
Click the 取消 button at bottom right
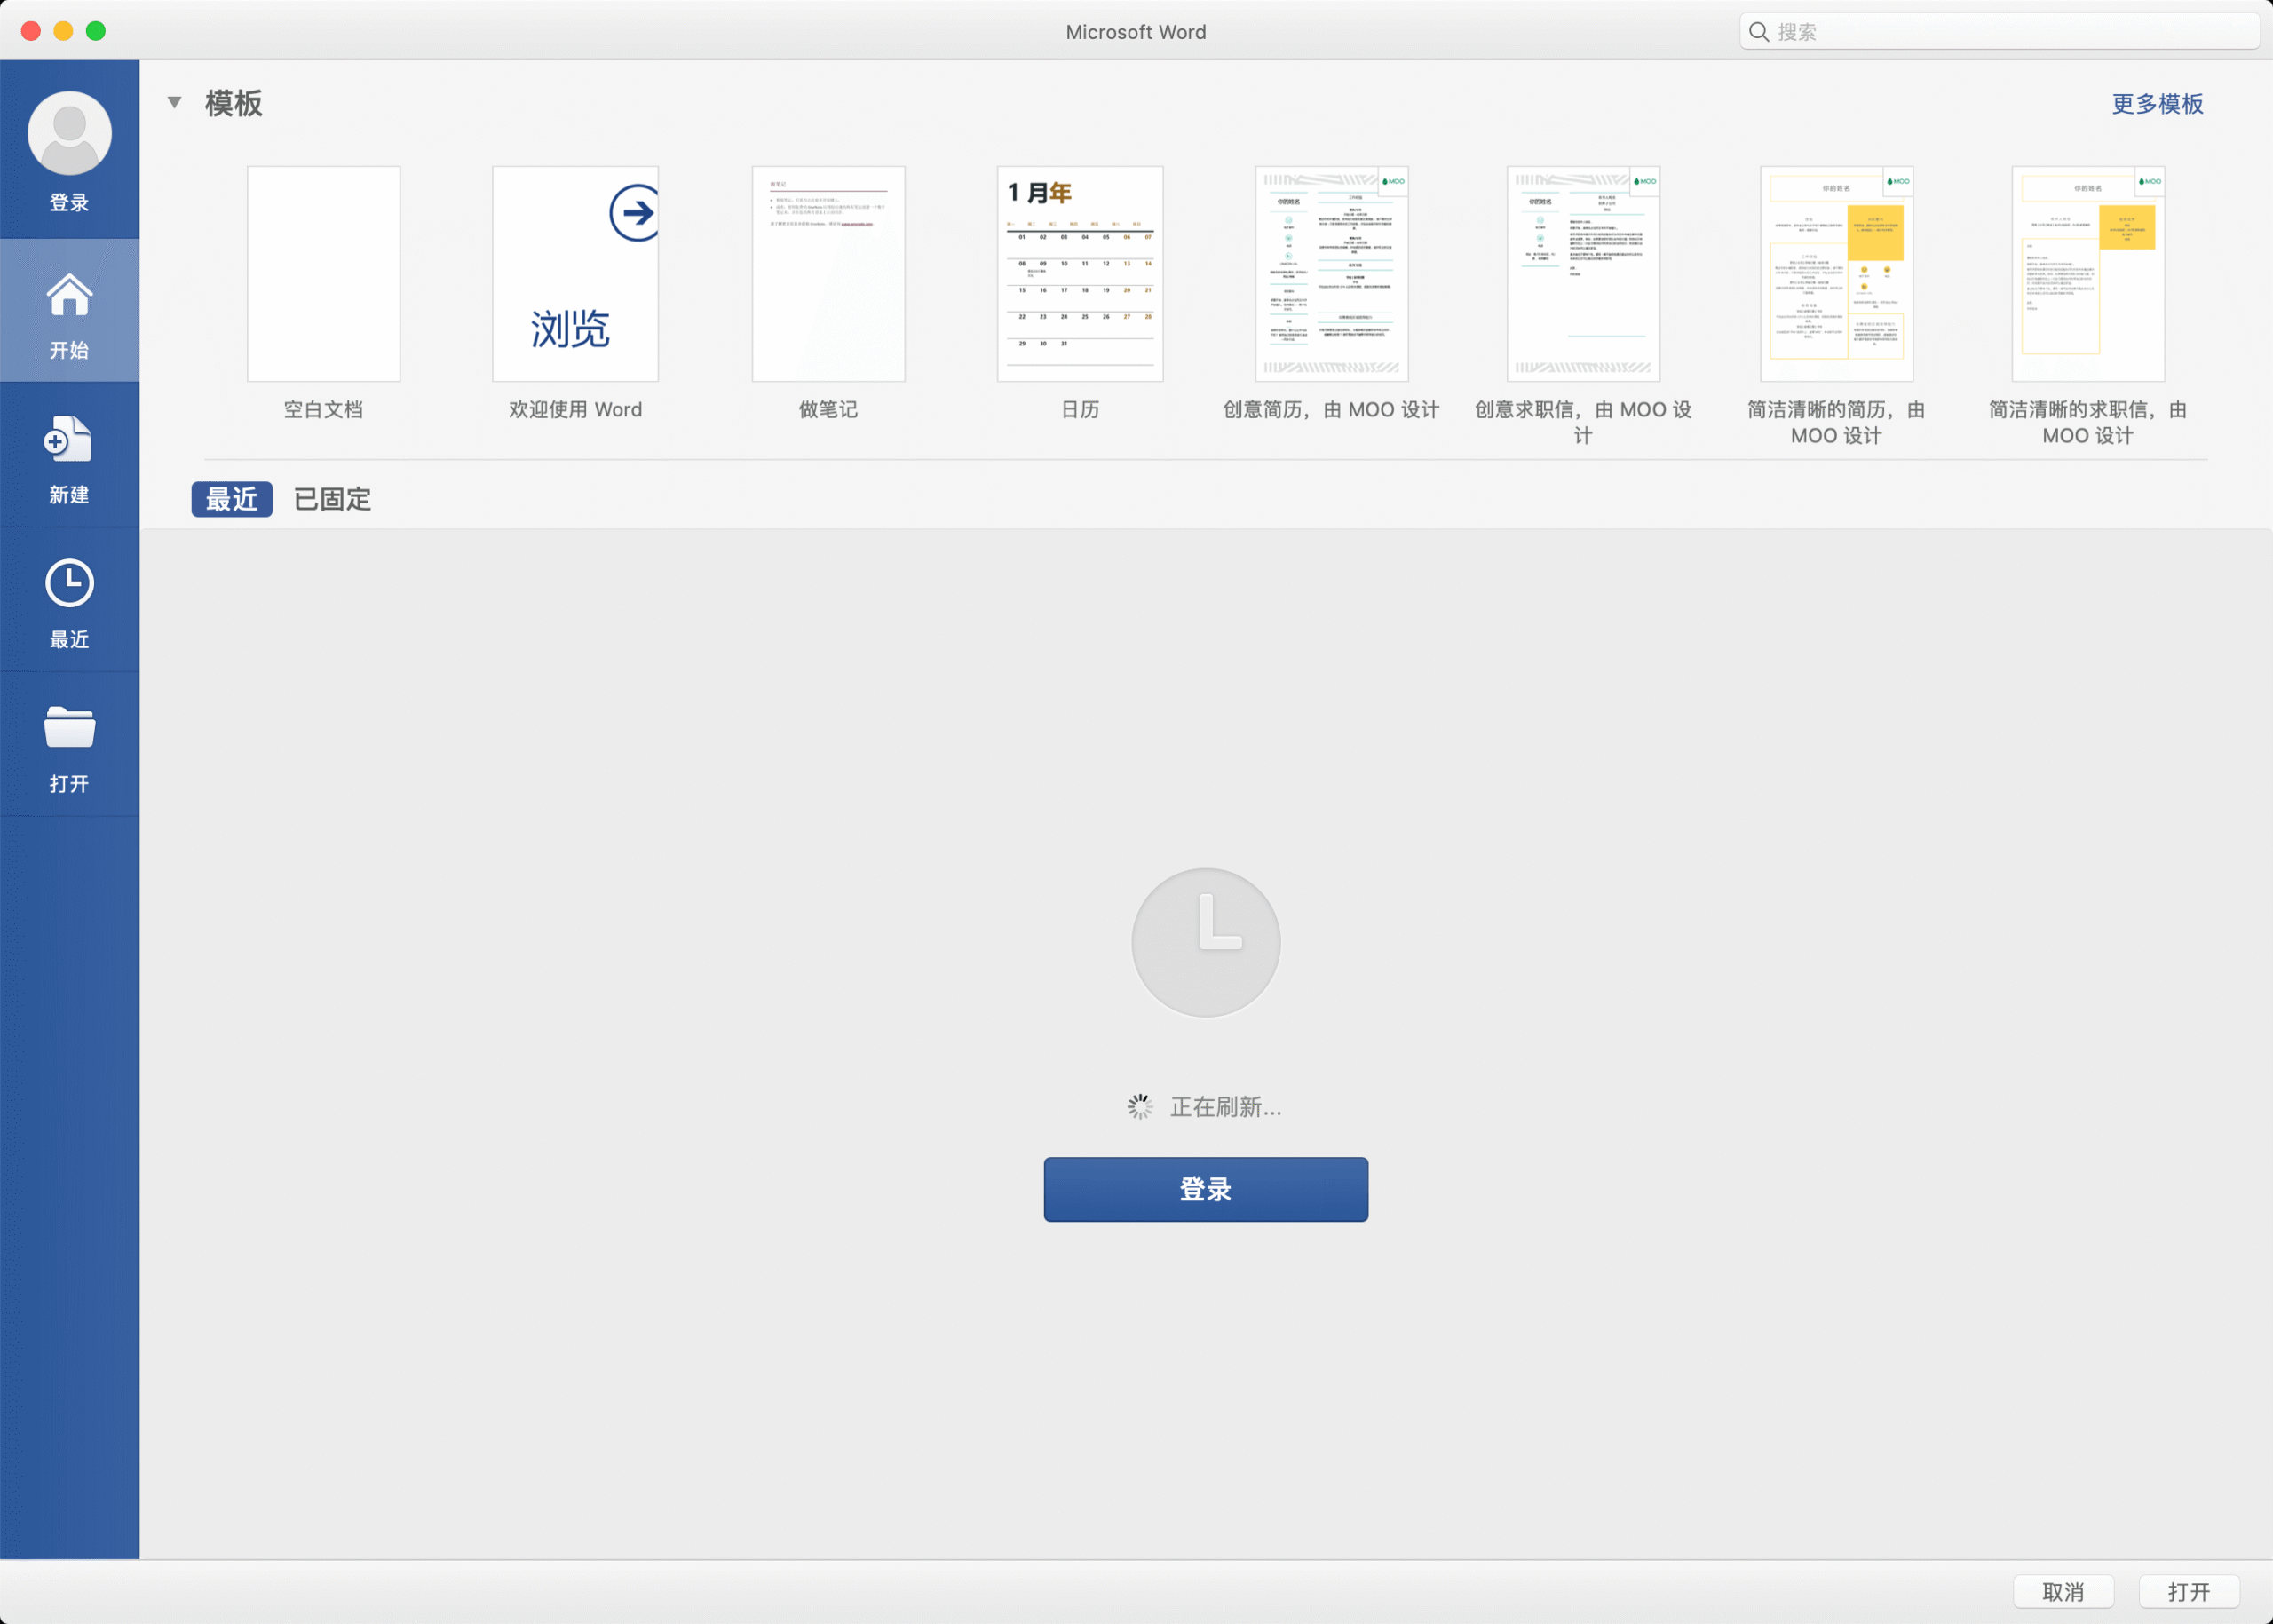click(2064, 1590)
